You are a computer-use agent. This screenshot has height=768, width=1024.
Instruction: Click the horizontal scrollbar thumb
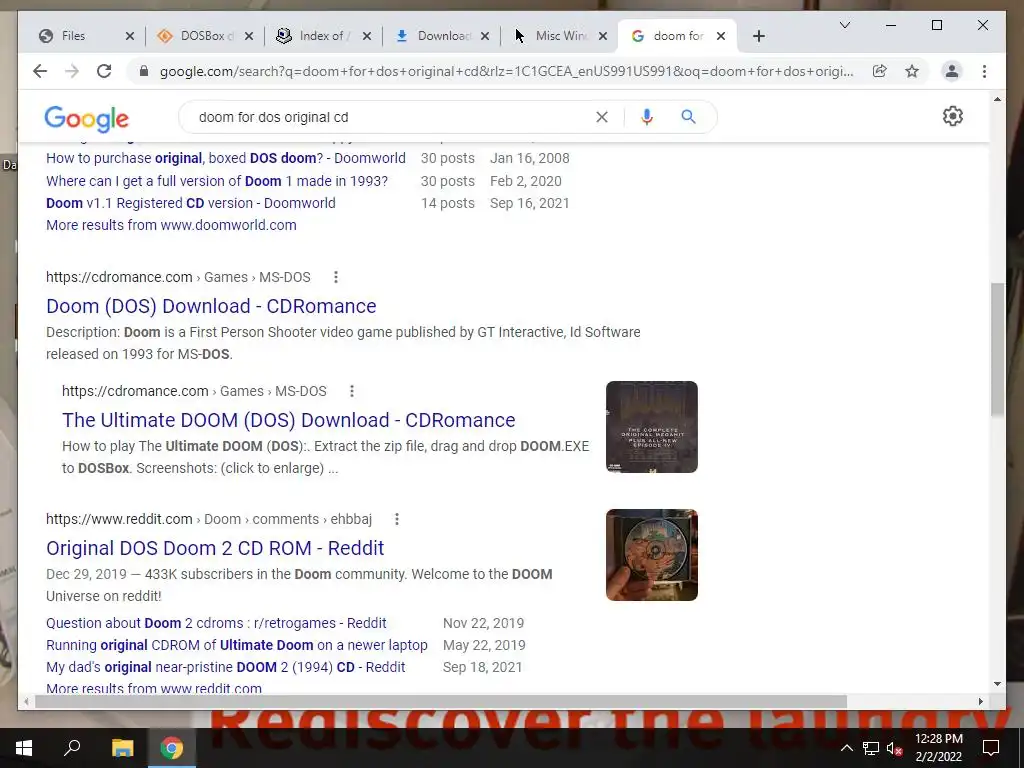(x=441, y=701)
